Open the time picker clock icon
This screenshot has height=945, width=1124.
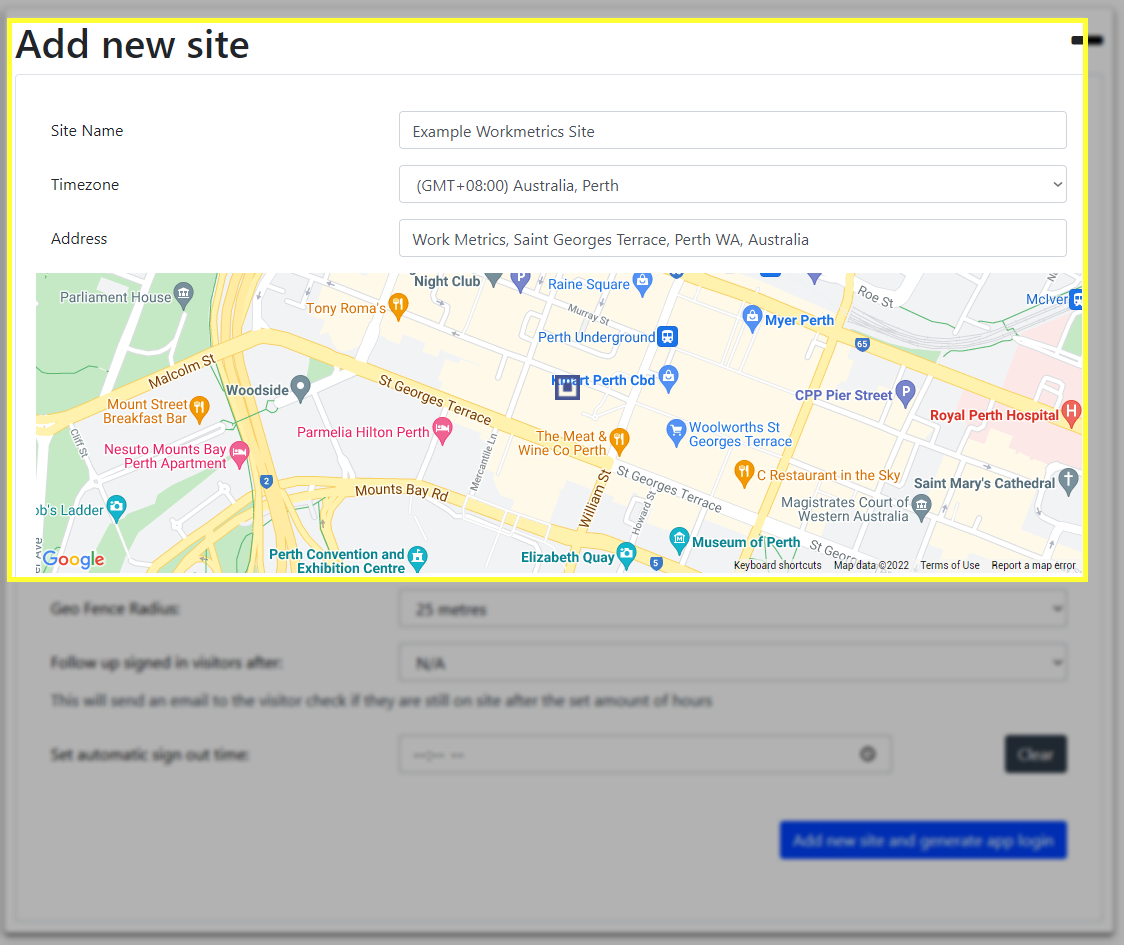(867, 754)
